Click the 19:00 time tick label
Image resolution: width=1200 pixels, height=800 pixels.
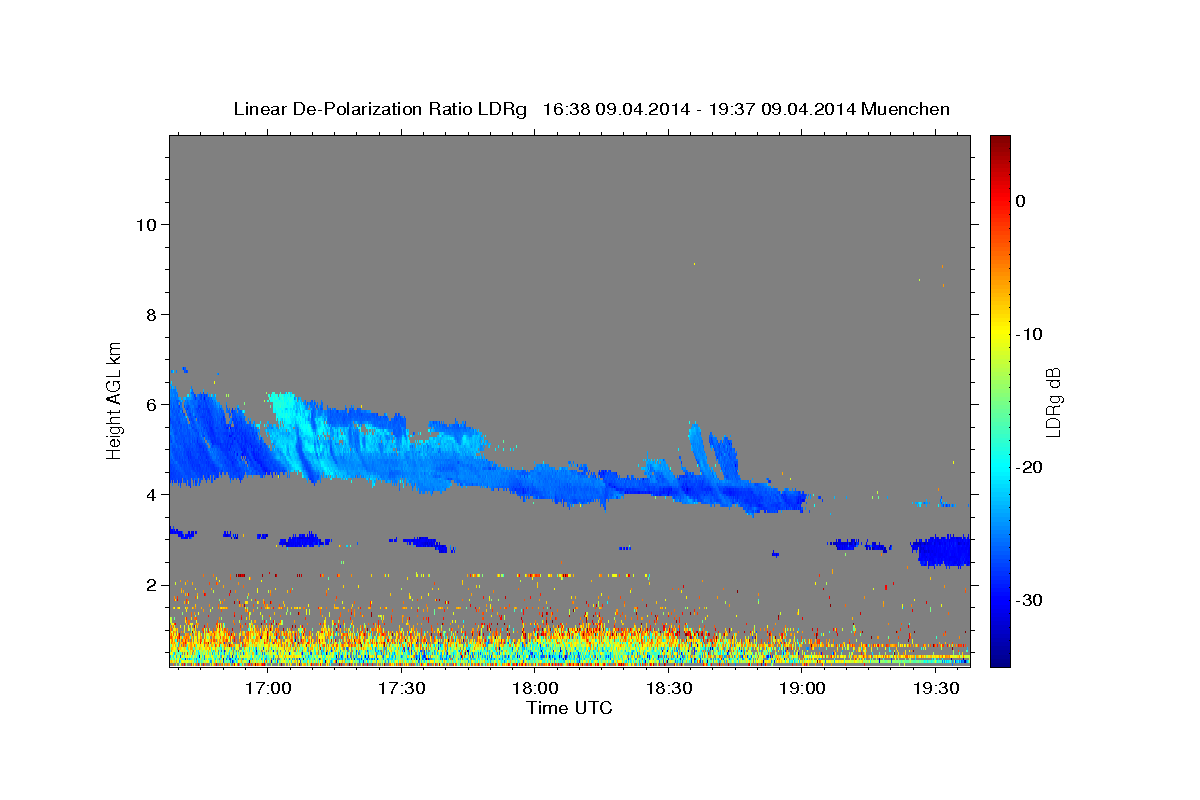[802, 689]
